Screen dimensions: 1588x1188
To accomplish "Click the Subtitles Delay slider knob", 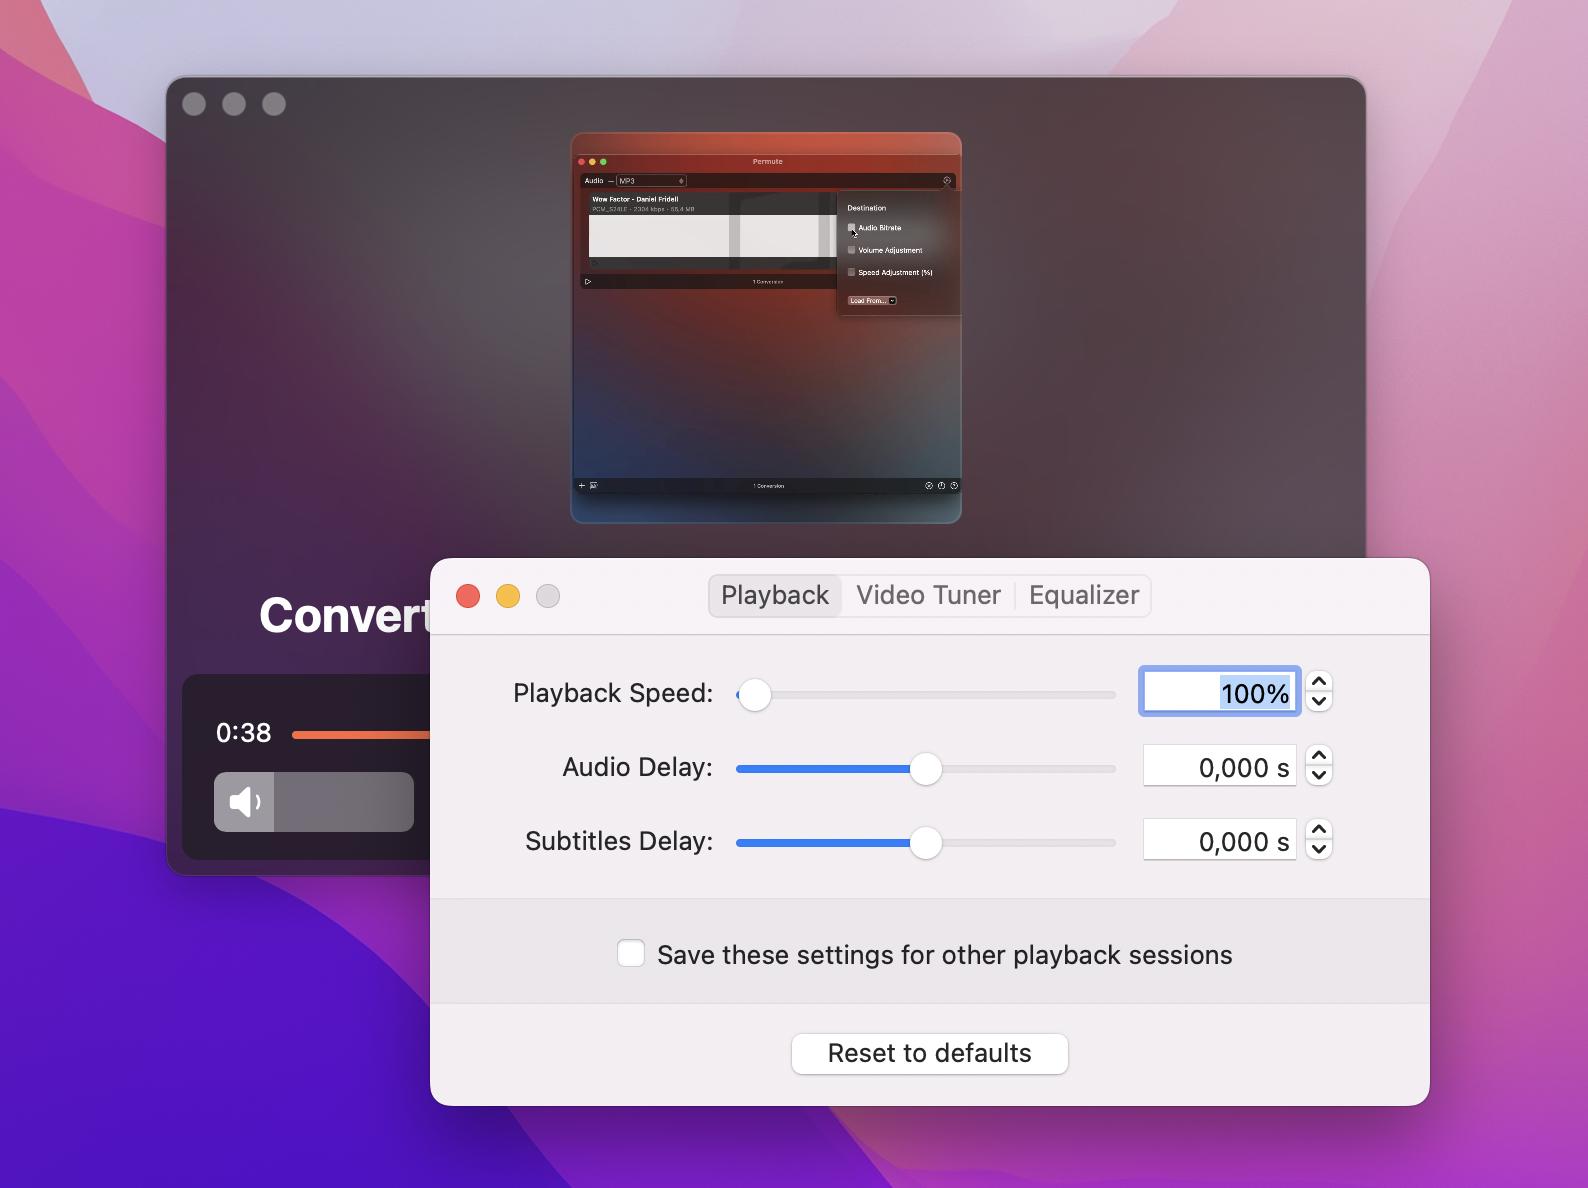I will [x=926, y=843].
